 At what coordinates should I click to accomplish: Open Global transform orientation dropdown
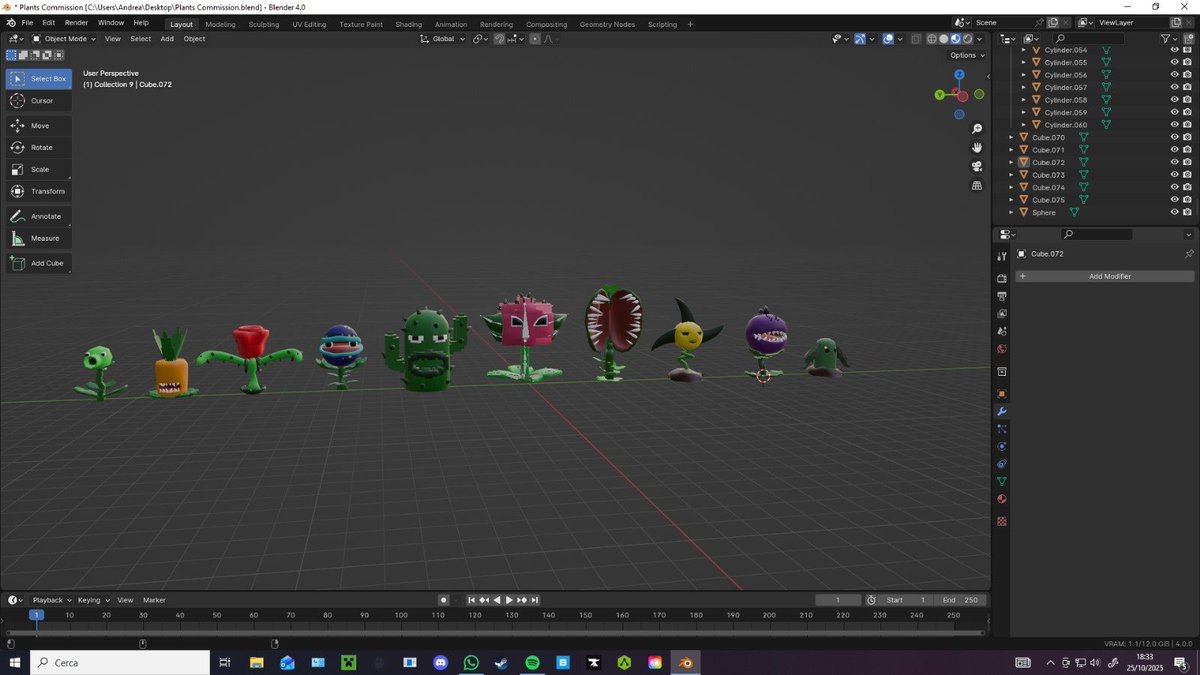[443, 39]
